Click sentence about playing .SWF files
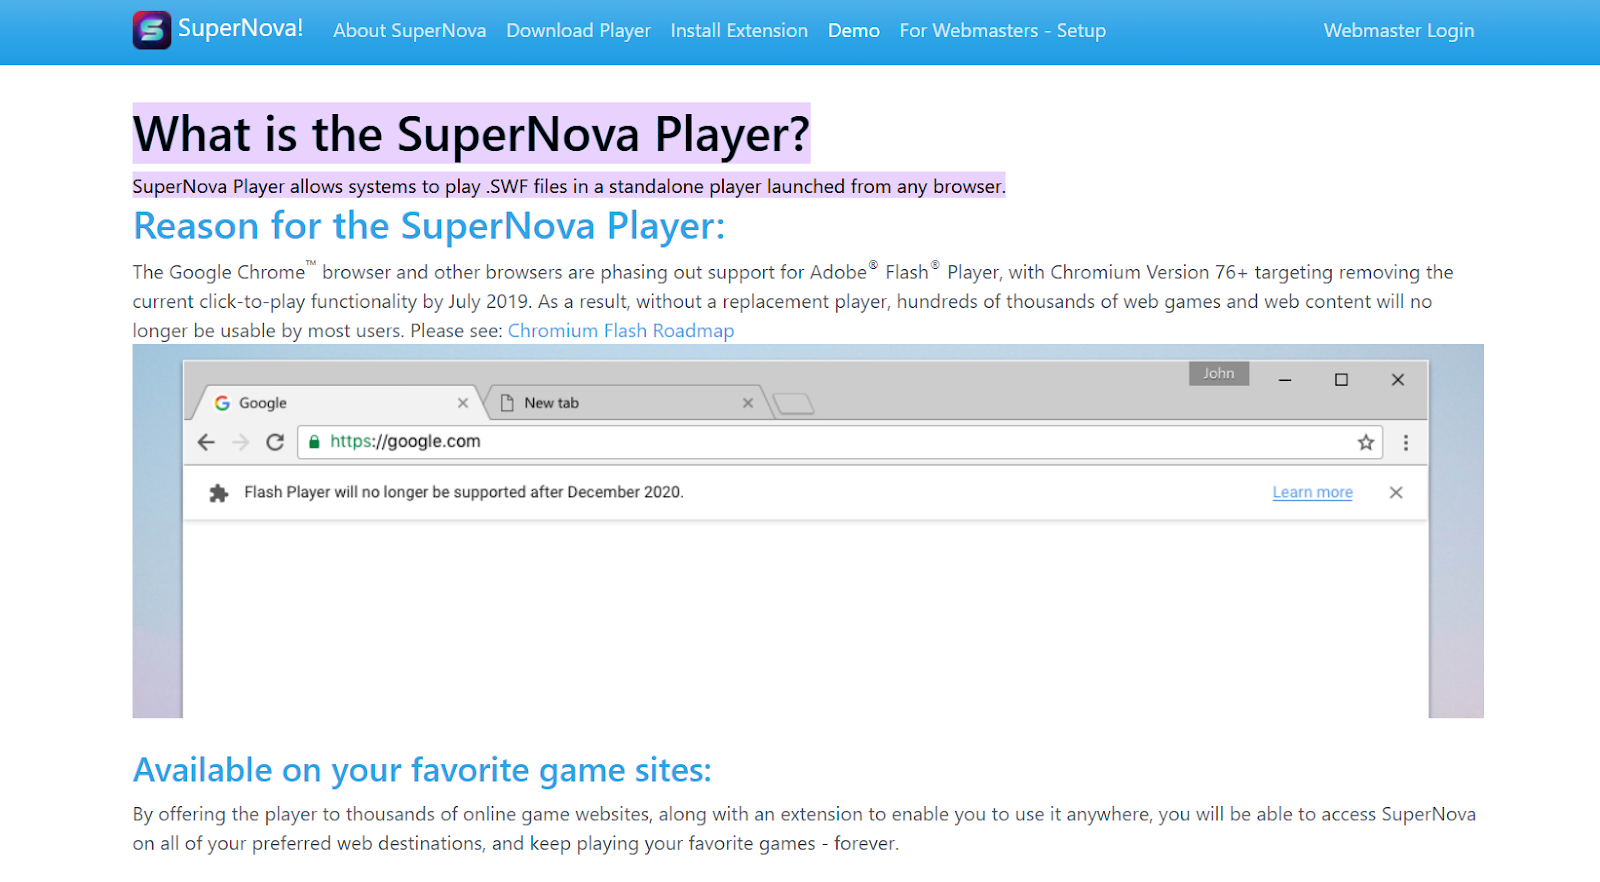The height and width of the screenshot is (882, 1600). pyautogui.click(x=569, y=186)
